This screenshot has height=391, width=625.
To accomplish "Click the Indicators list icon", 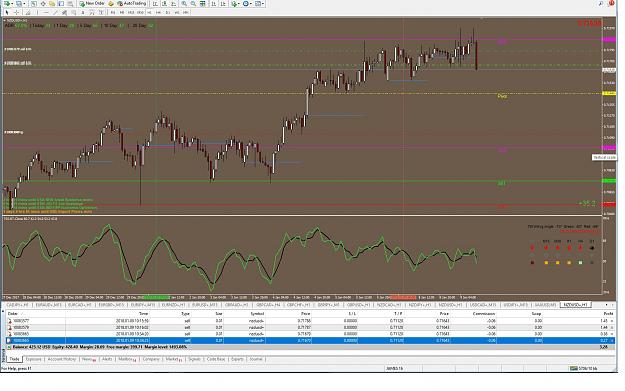I will (x=234, y=4).
